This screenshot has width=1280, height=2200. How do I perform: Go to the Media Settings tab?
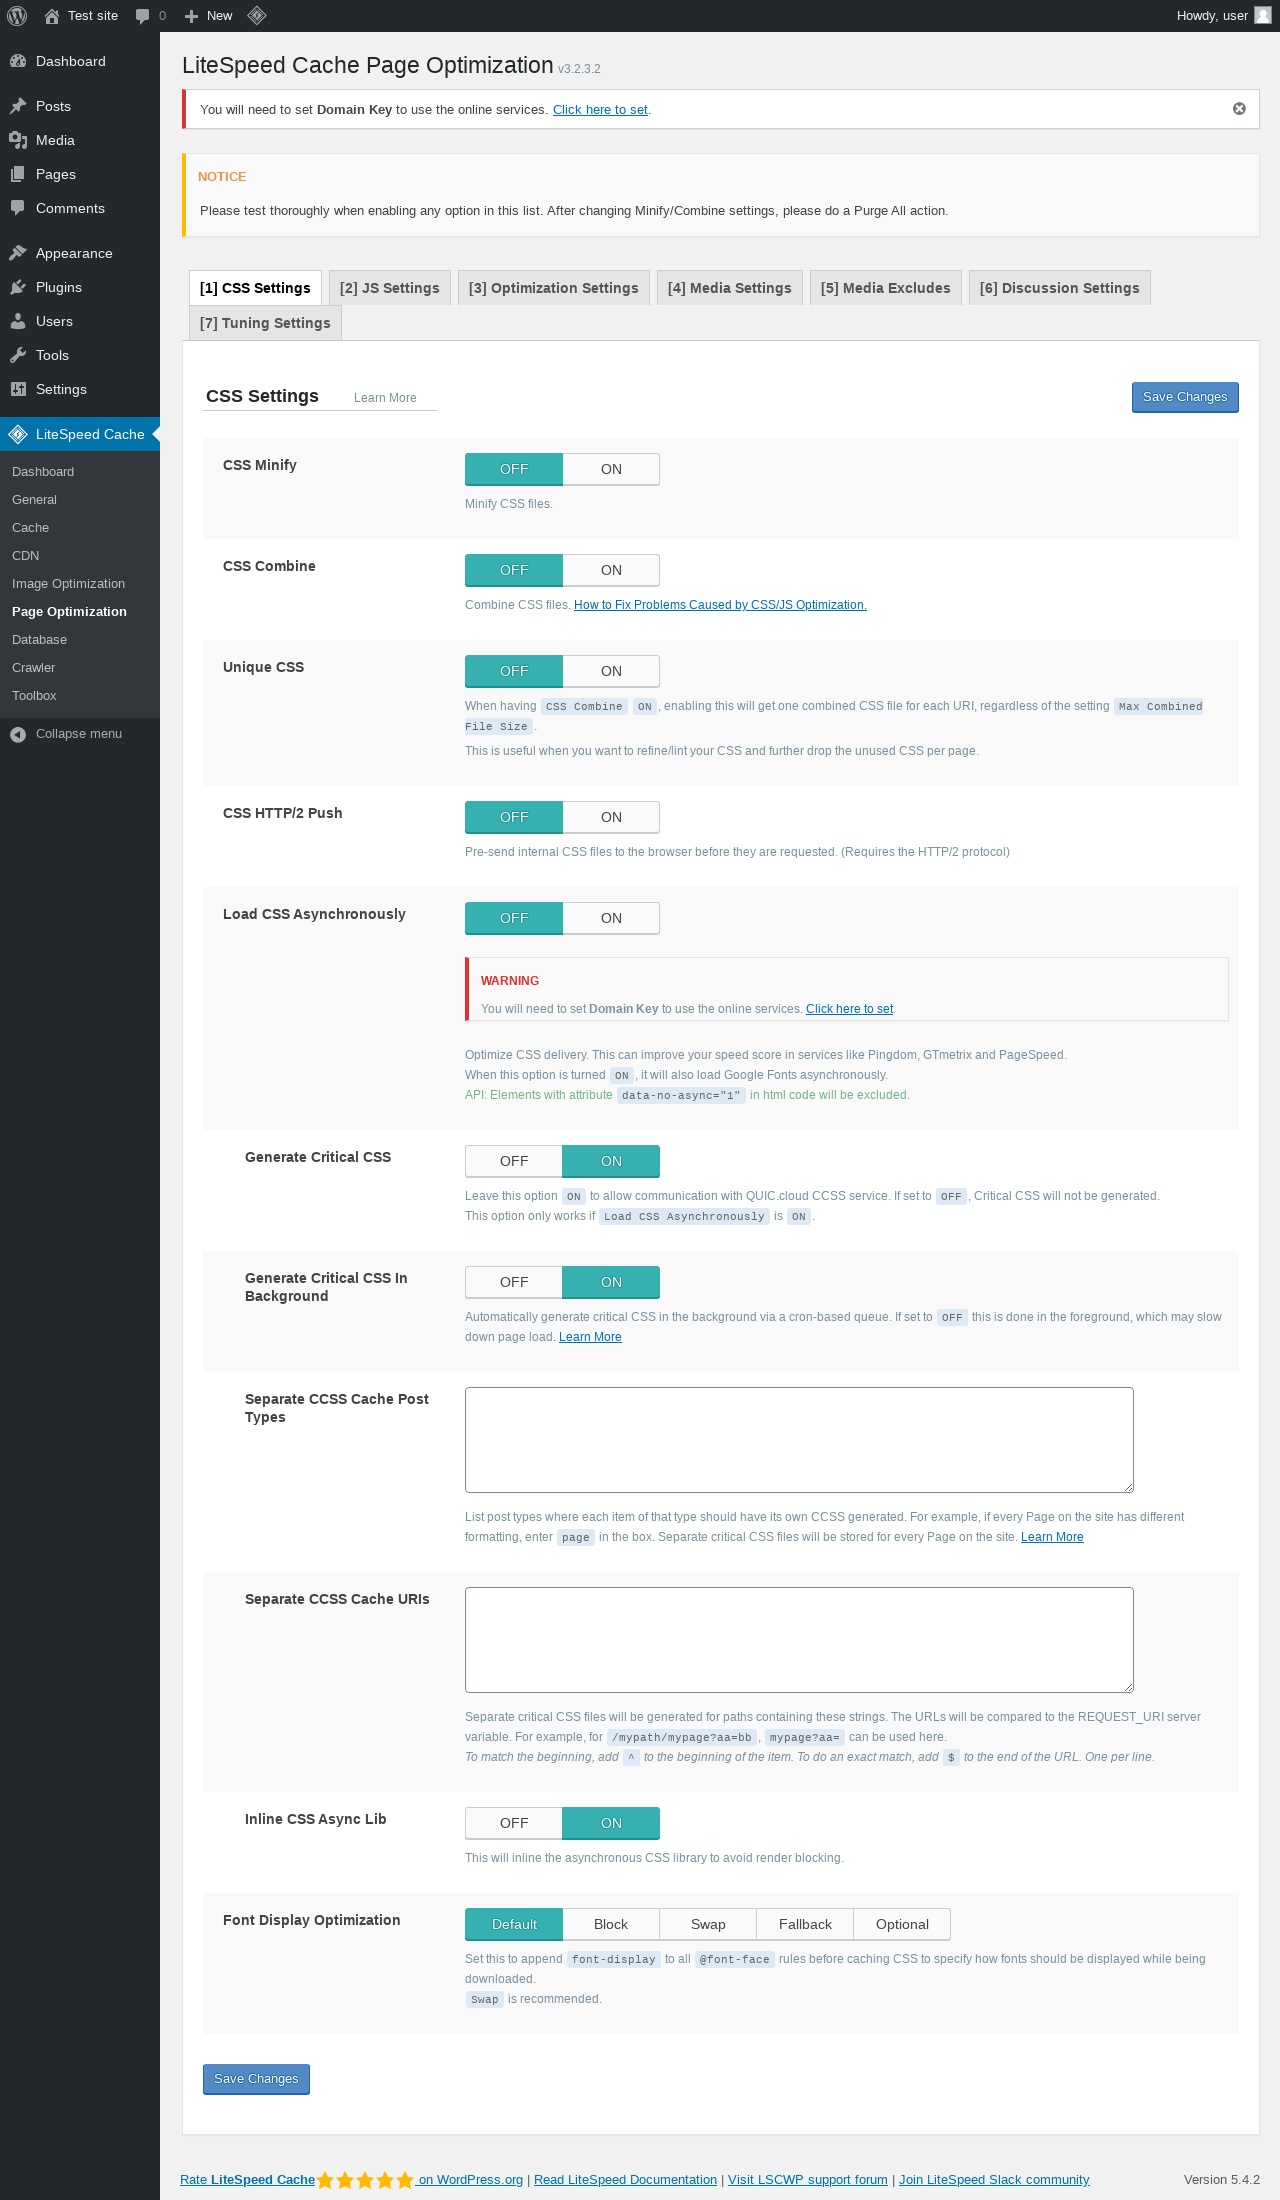[730, 288]
